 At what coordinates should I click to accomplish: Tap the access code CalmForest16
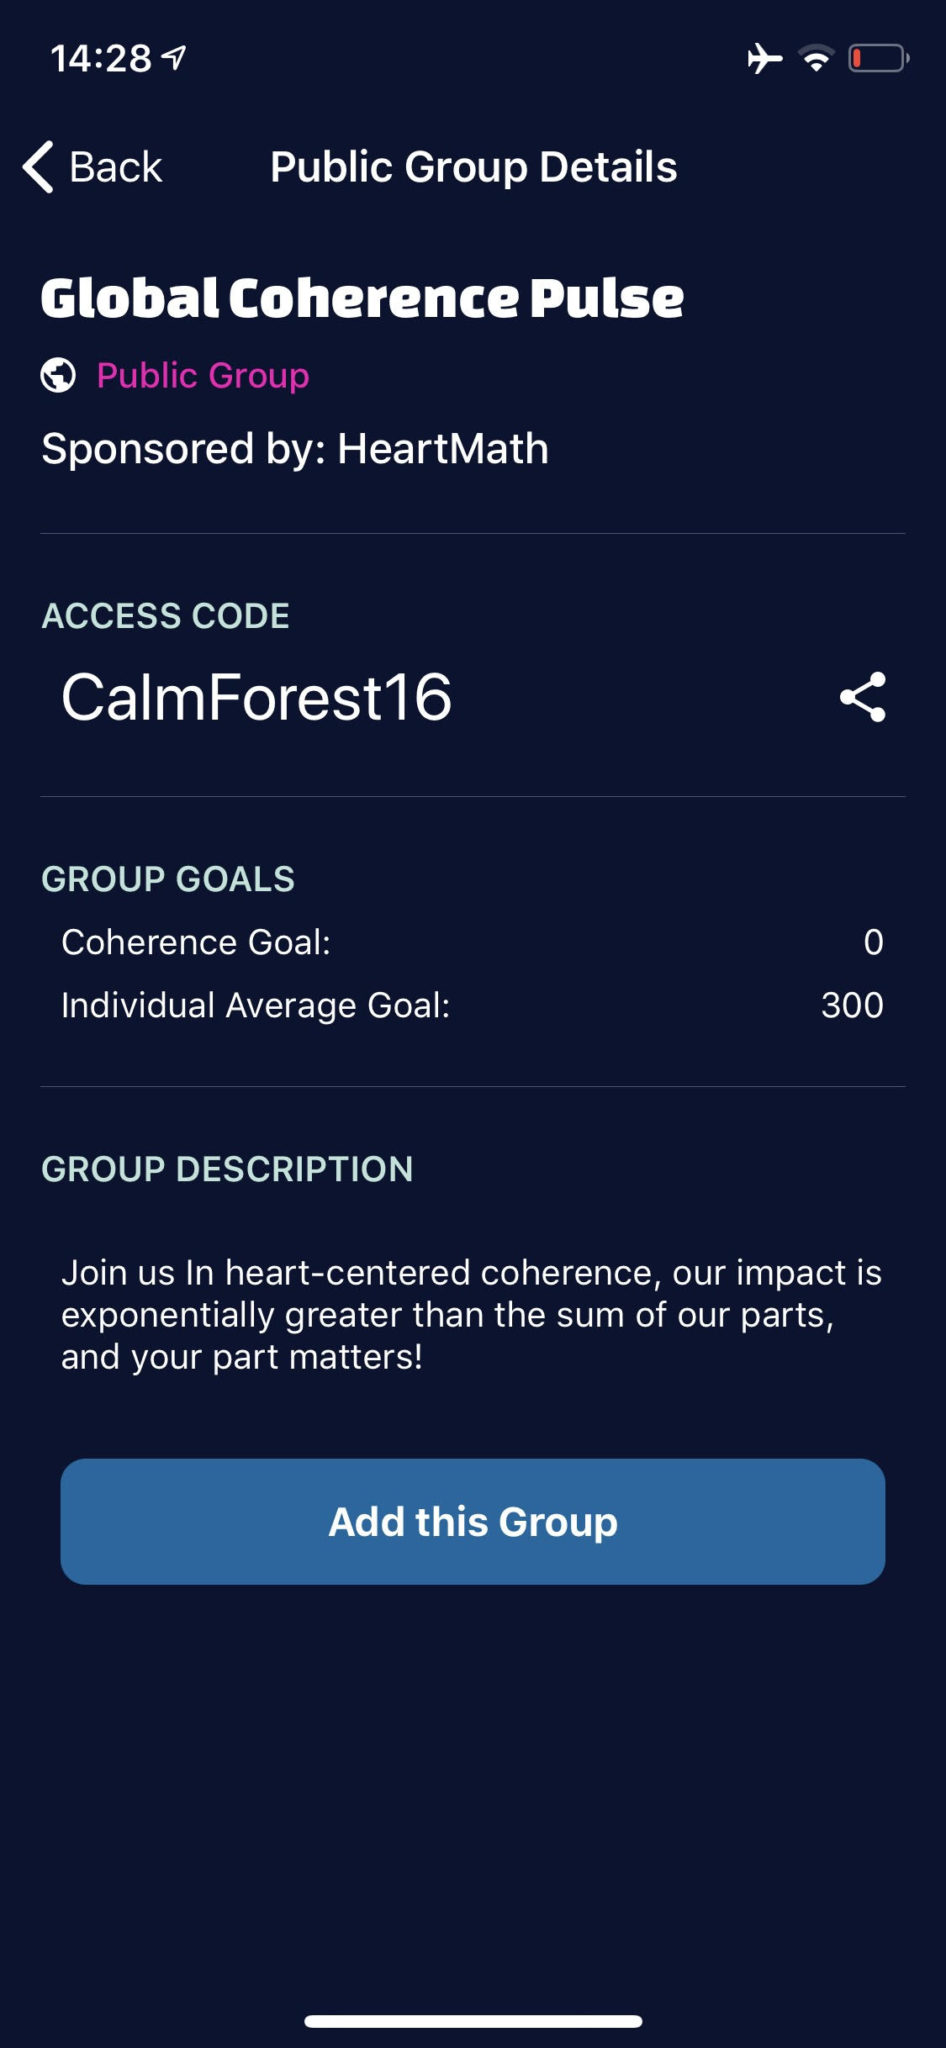[x=254, y=699]
